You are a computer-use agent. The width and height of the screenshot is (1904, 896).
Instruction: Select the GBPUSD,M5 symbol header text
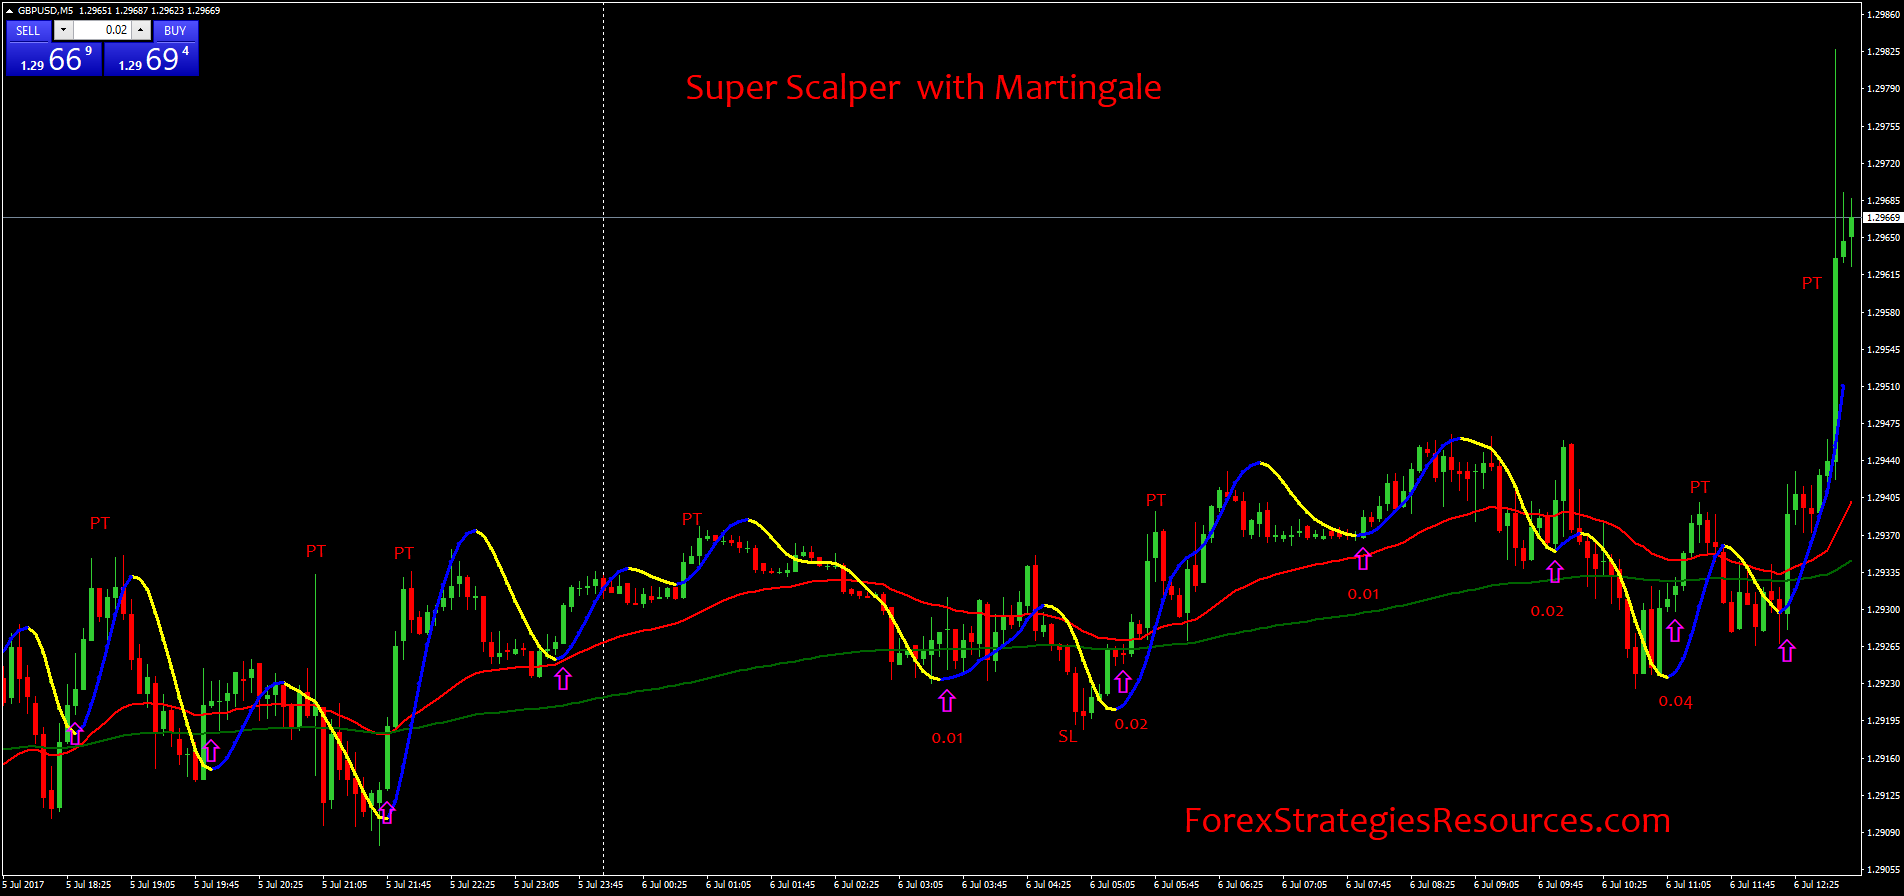45,11
